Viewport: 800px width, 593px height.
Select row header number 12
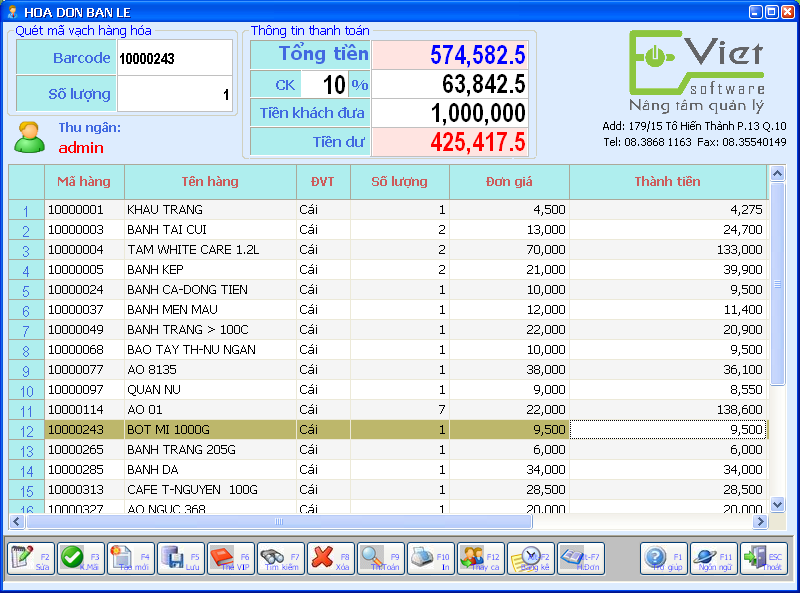[x=27, y=430]
